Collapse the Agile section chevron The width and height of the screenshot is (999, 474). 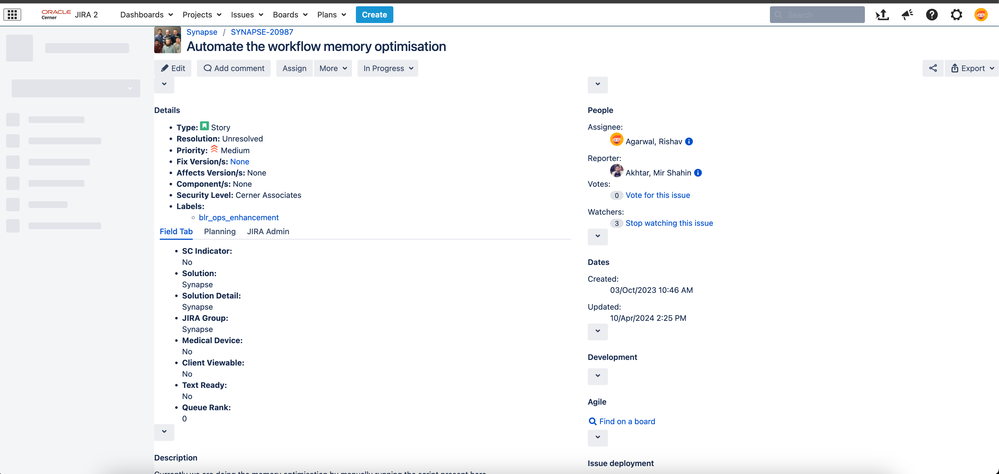pos(598,377)
